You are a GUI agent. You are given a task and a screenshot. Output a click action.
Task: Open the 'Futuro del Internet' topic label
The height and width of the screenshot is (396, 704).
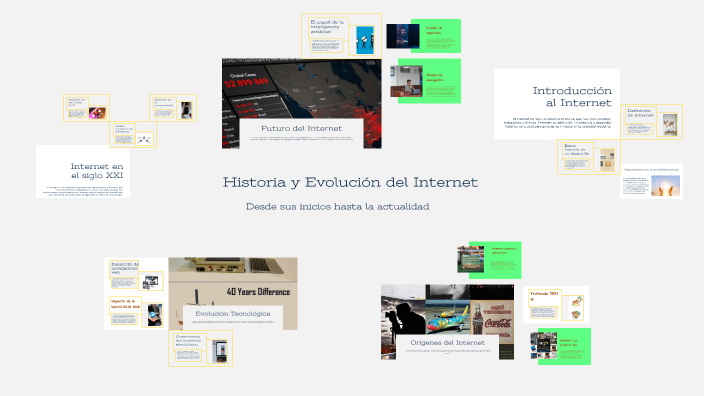301,128
